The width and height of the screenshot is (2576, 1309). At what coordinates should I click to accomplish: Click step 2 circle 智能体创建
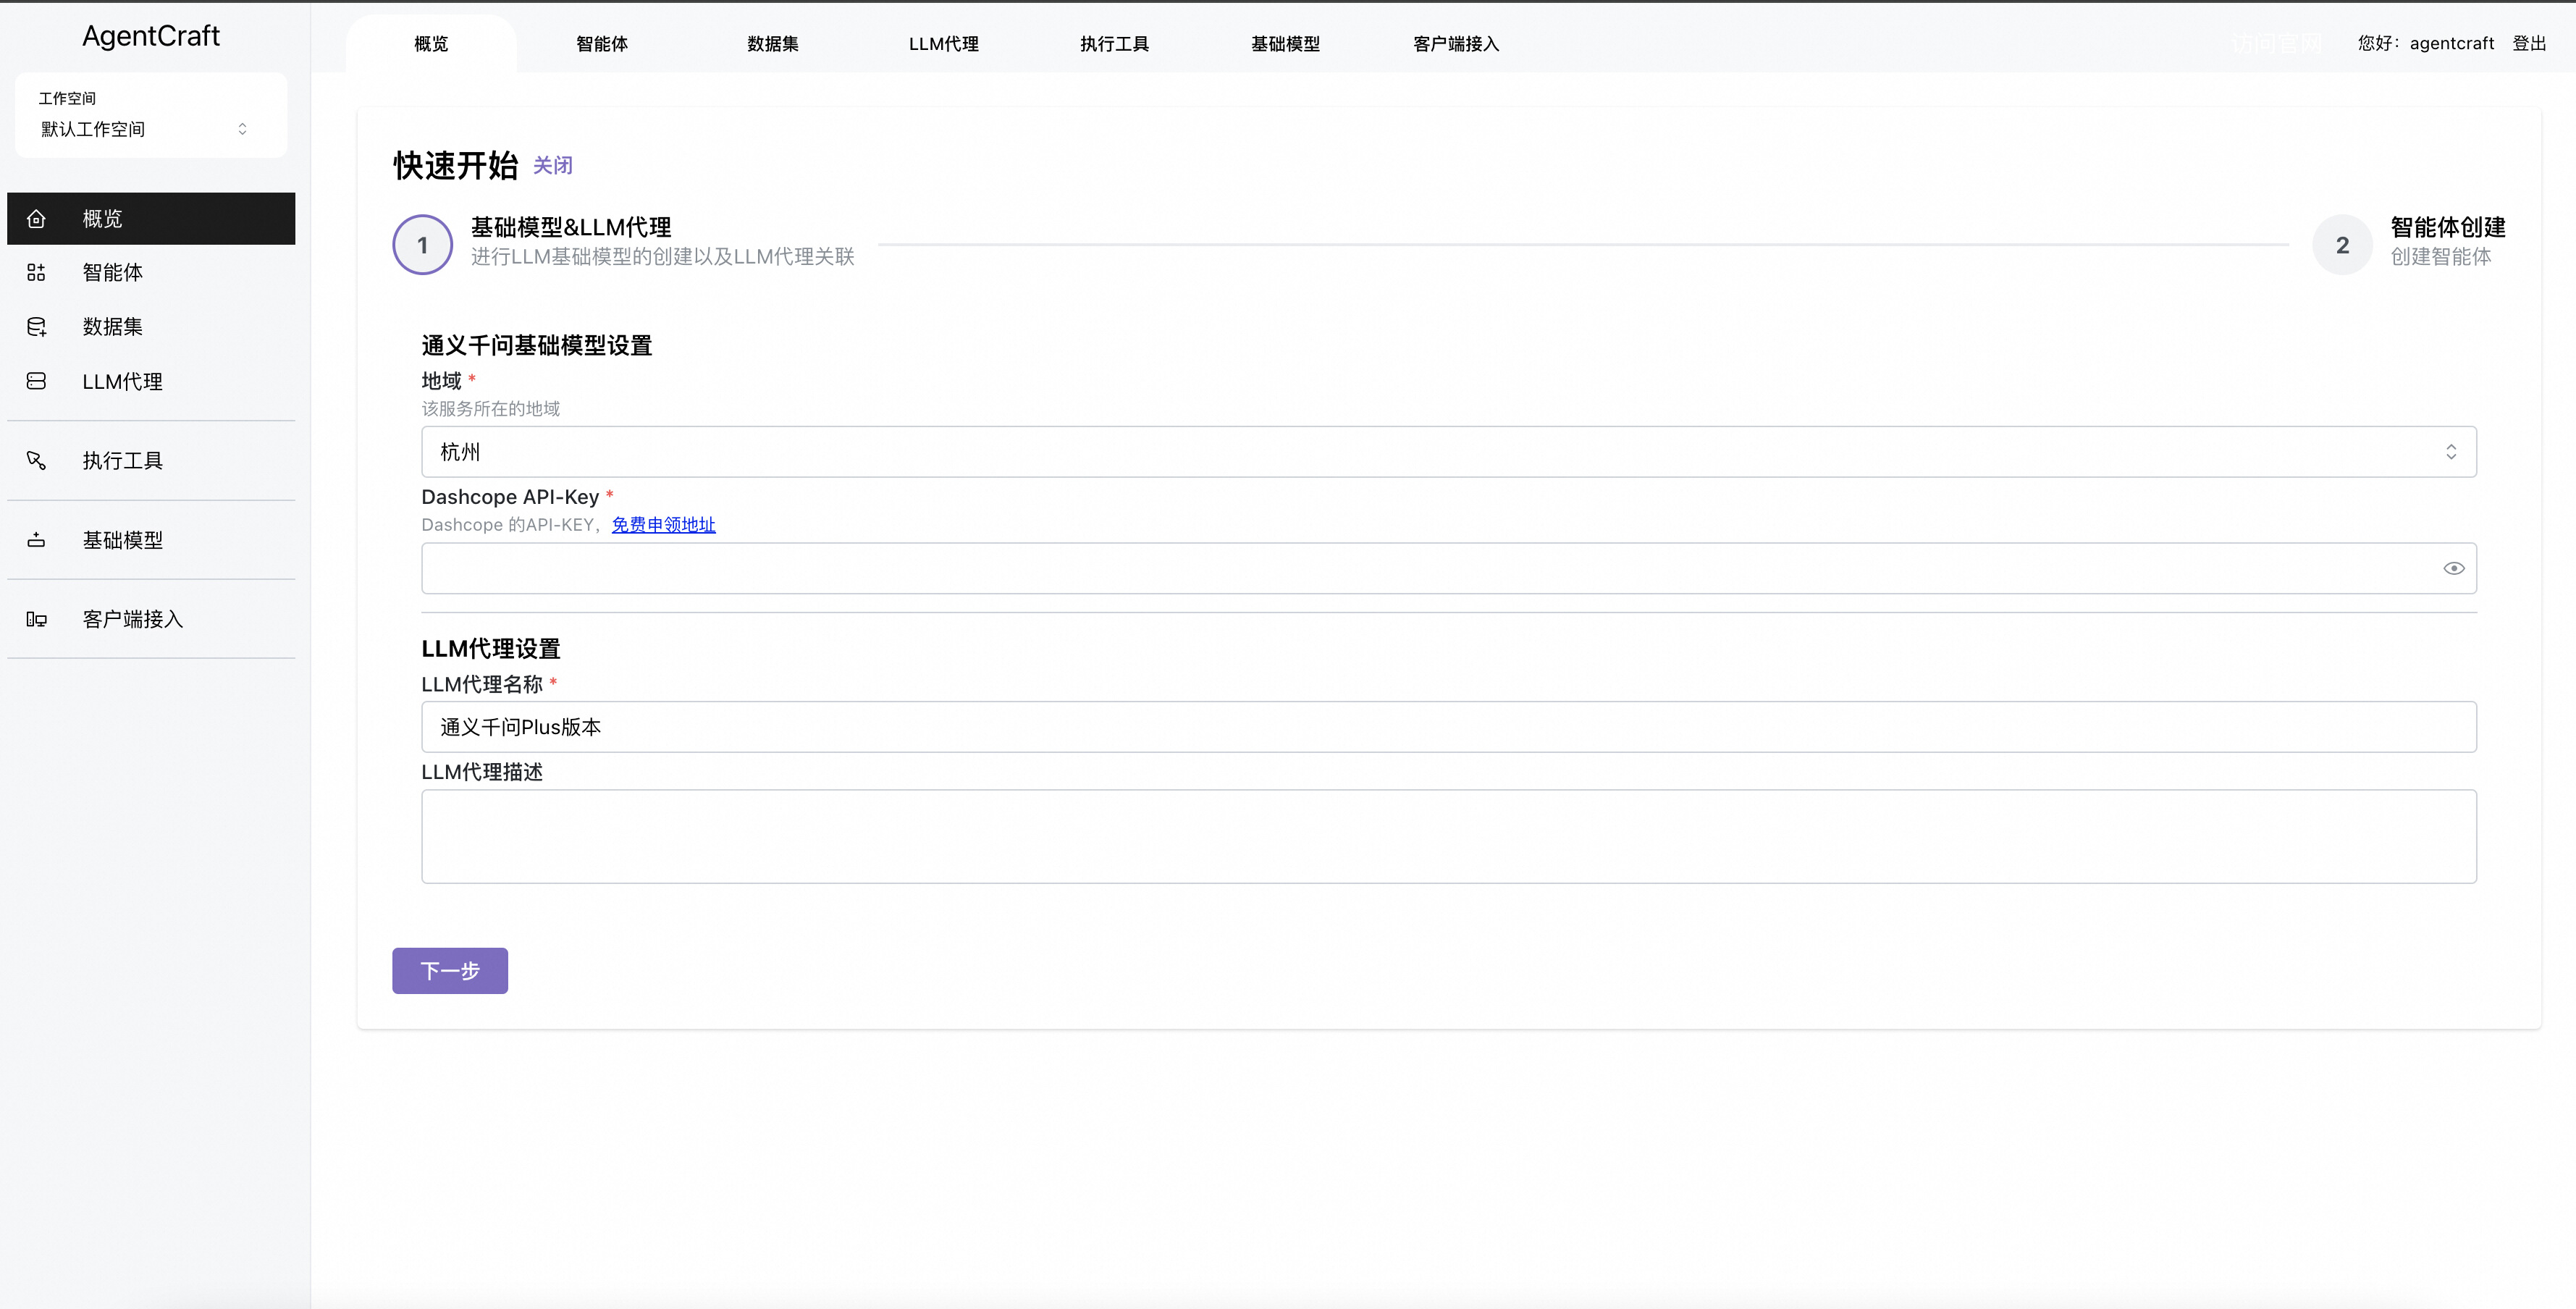[2342, 245]
